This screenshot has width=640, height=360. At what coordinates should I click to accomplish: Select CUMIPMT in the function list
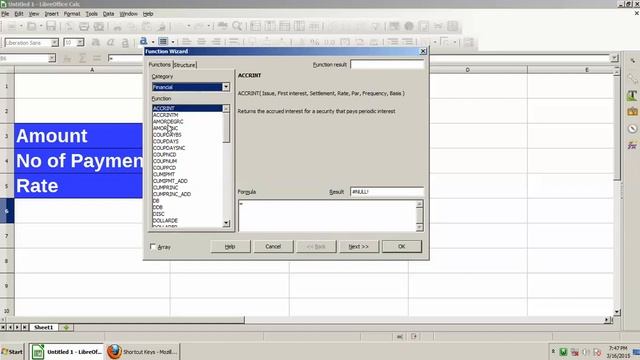[187, 174]
